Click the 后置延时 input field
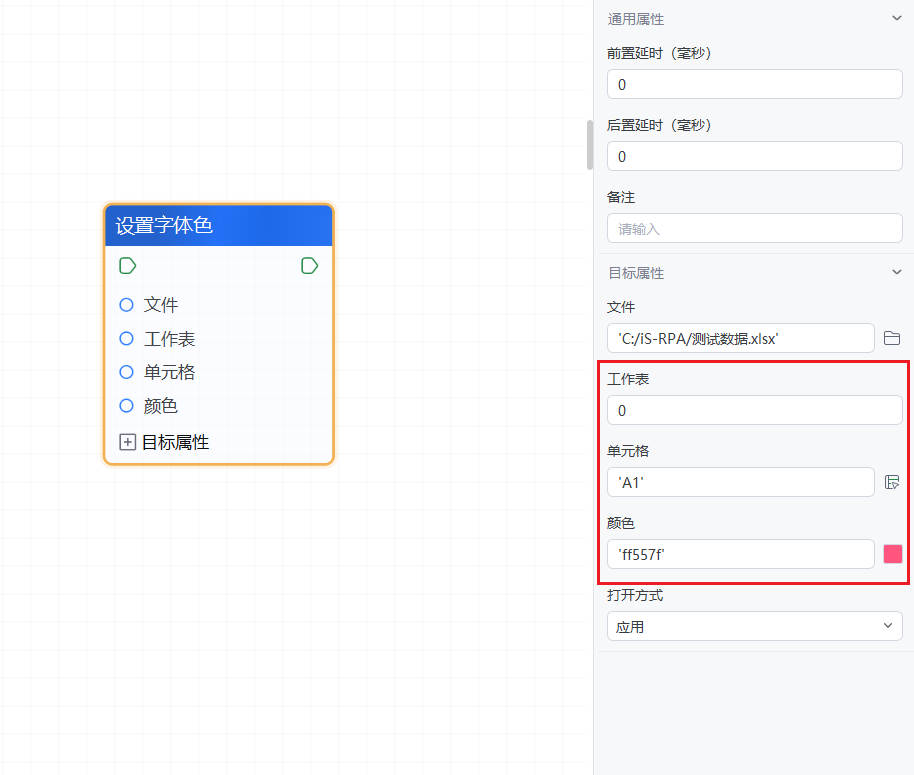 754,157
